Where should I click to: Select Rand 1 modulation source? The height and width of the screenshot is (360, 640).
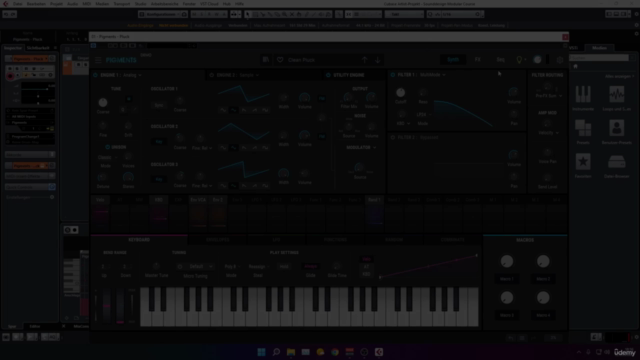[374, 200]
